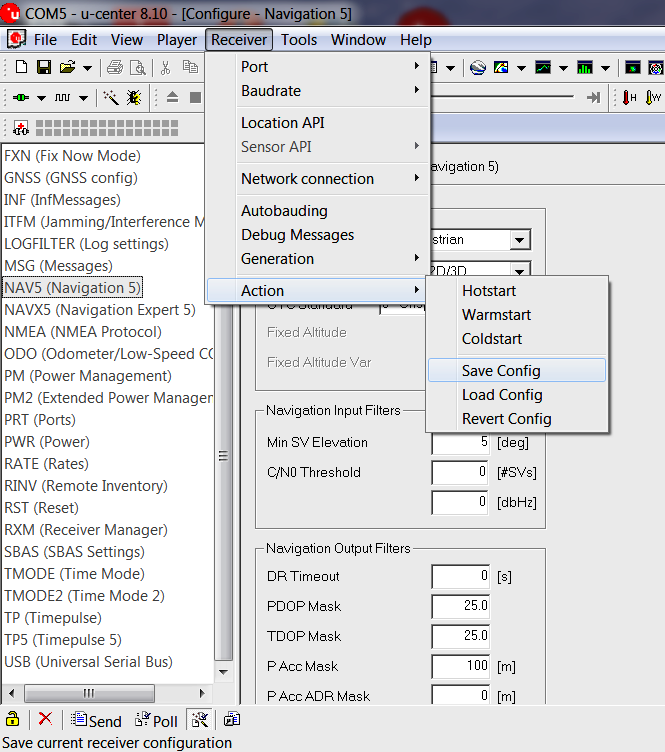Open the deviation map view icon

633,68
